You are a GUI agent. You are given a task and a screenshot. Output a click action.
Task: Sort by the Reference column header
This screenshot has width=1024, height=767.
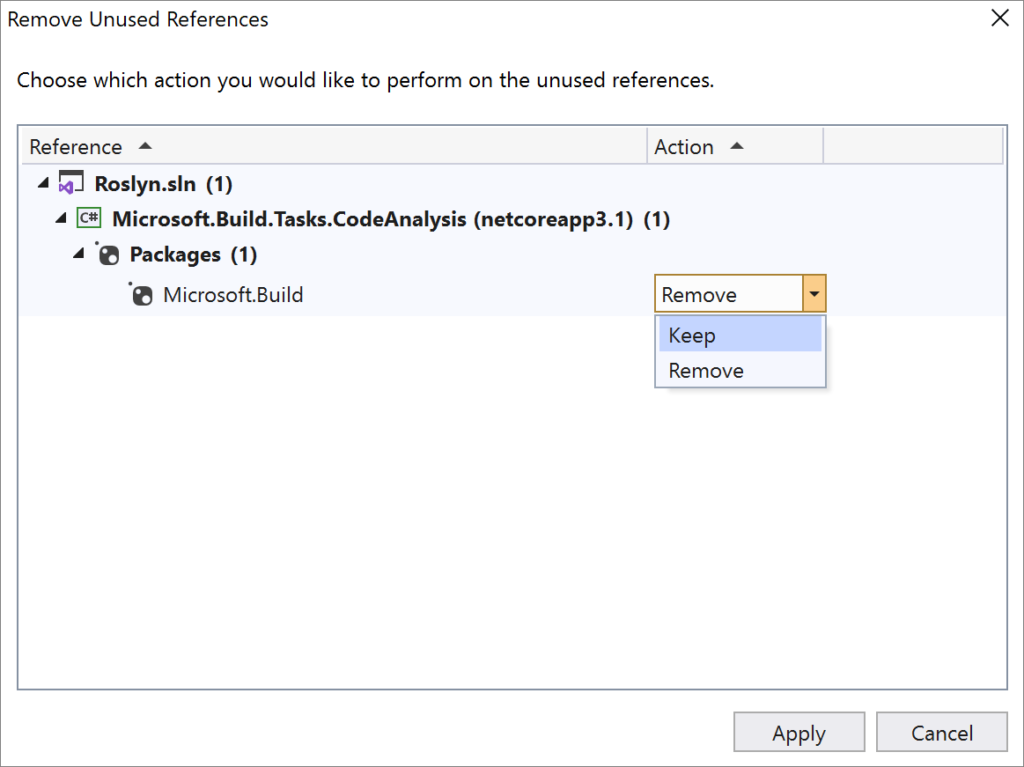76,147
